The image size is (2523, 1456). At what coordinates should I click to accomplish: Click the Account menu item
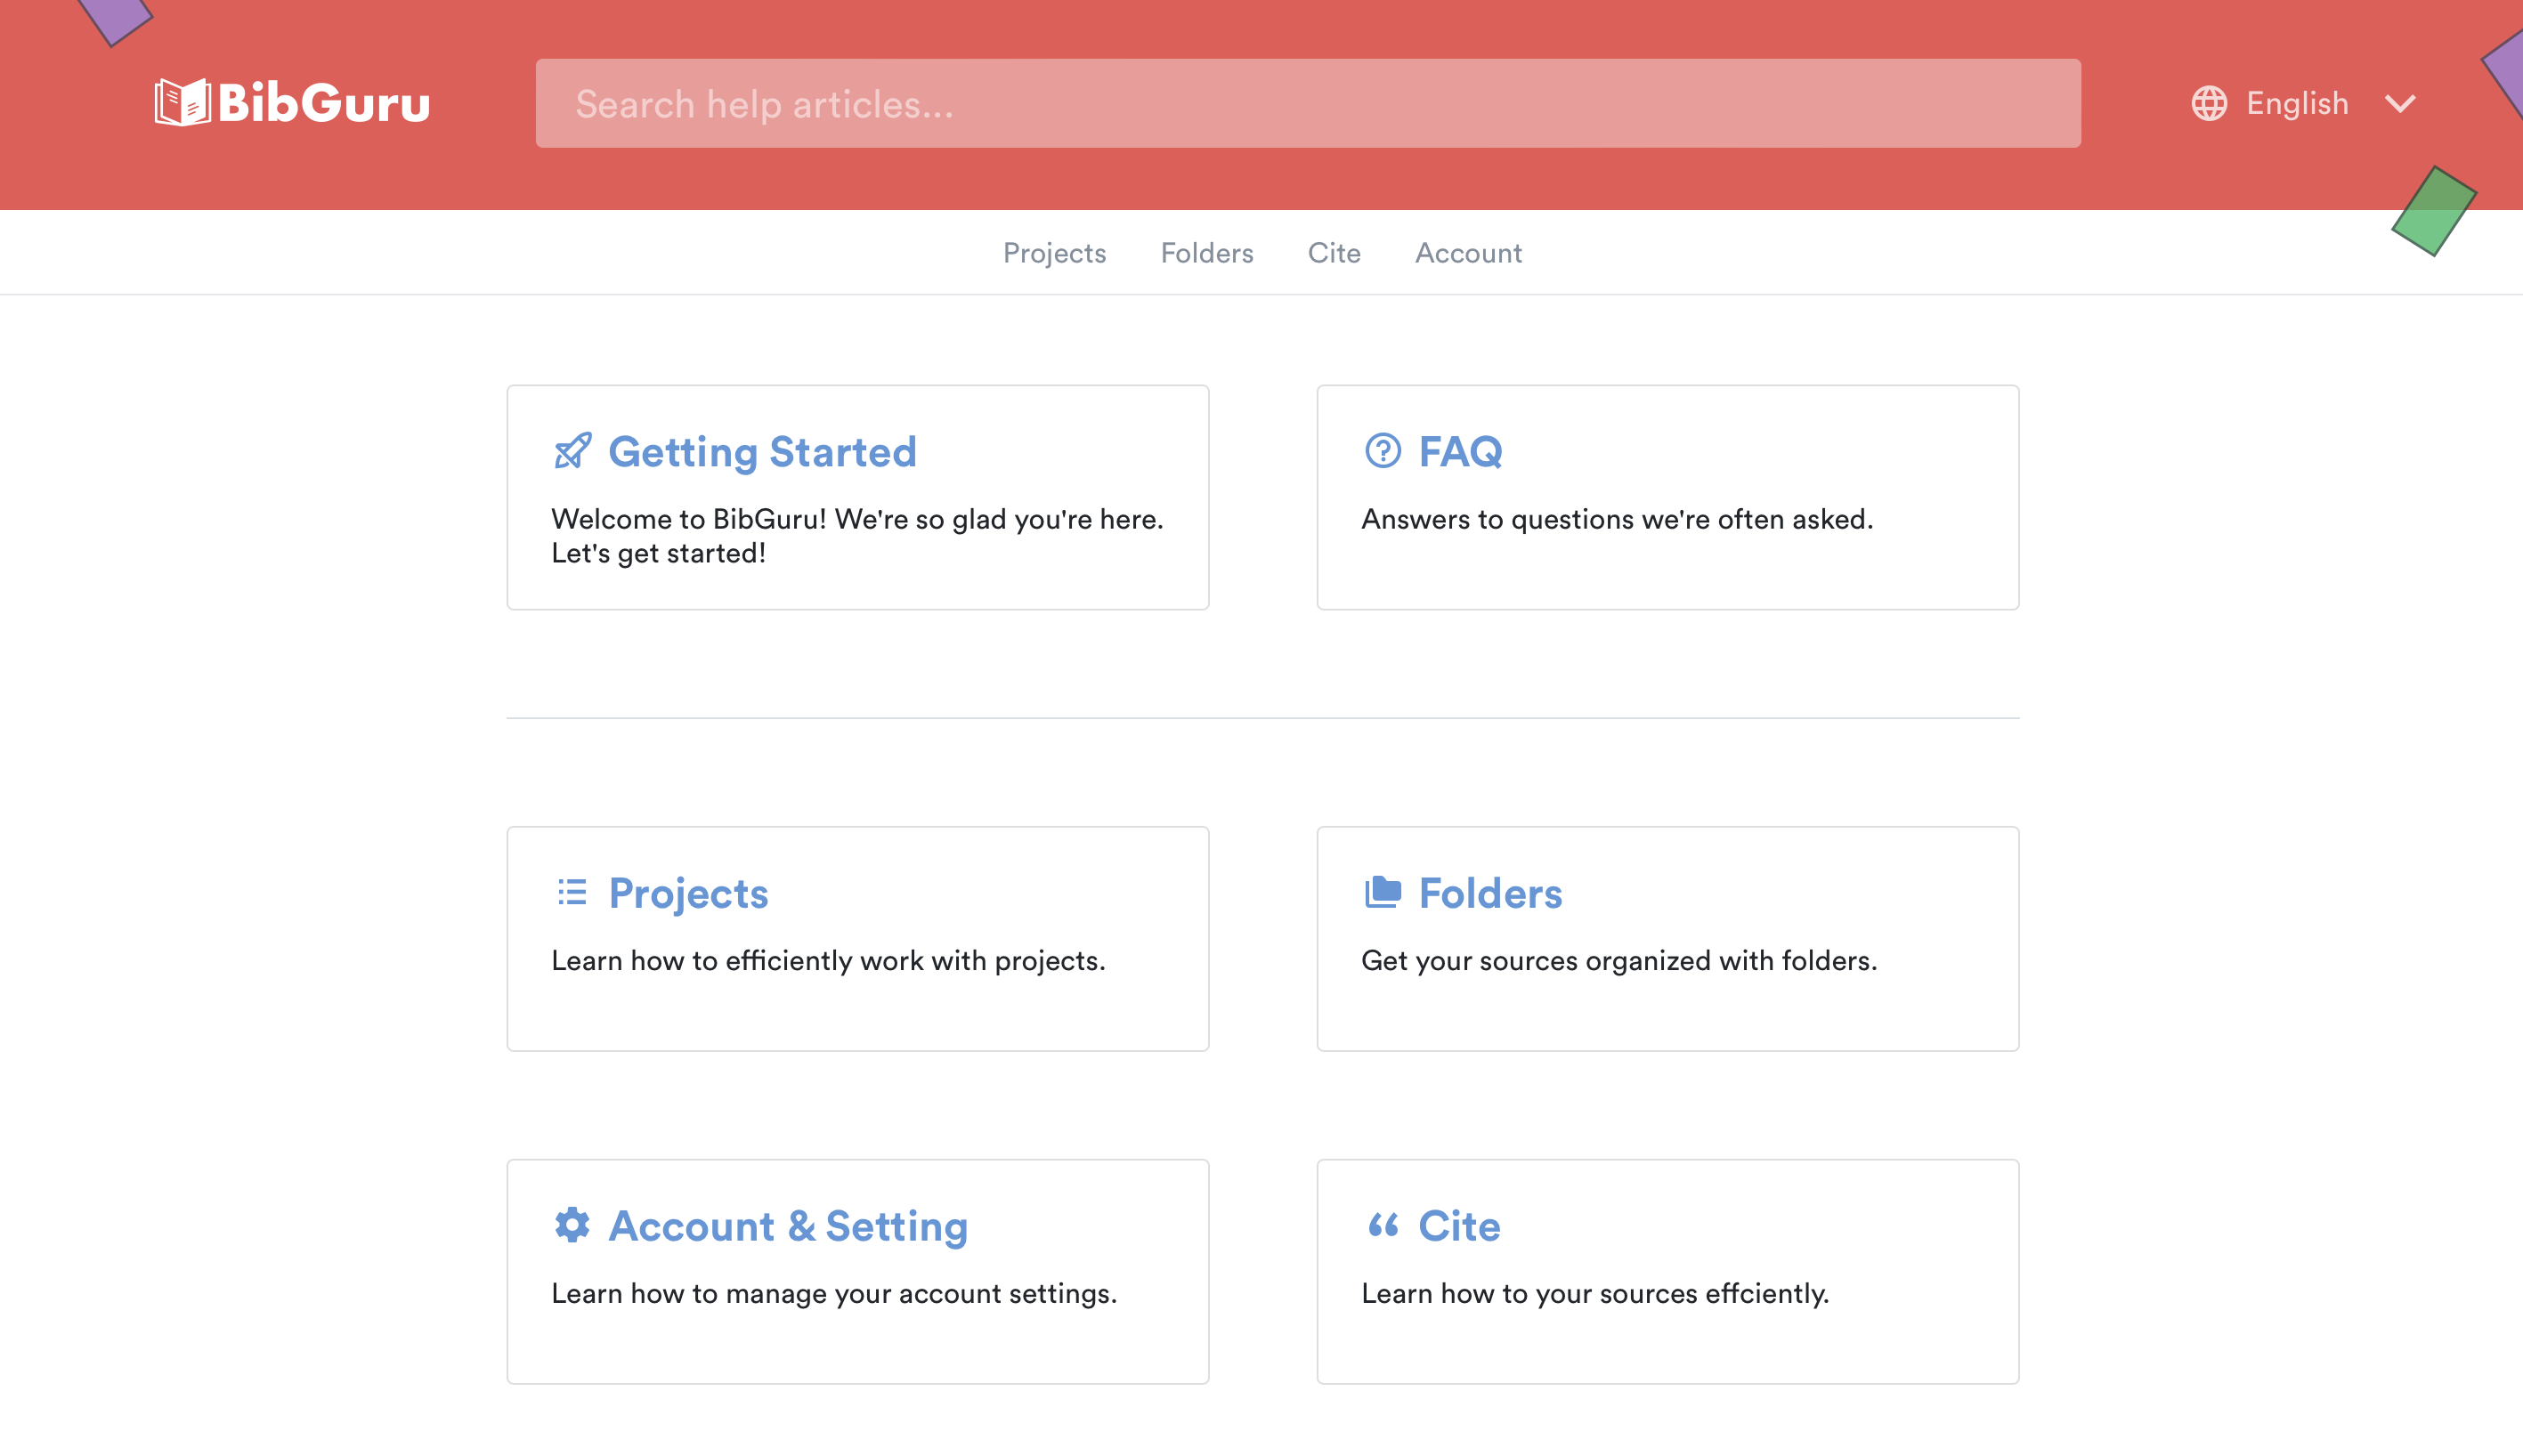click(1467, 251)
